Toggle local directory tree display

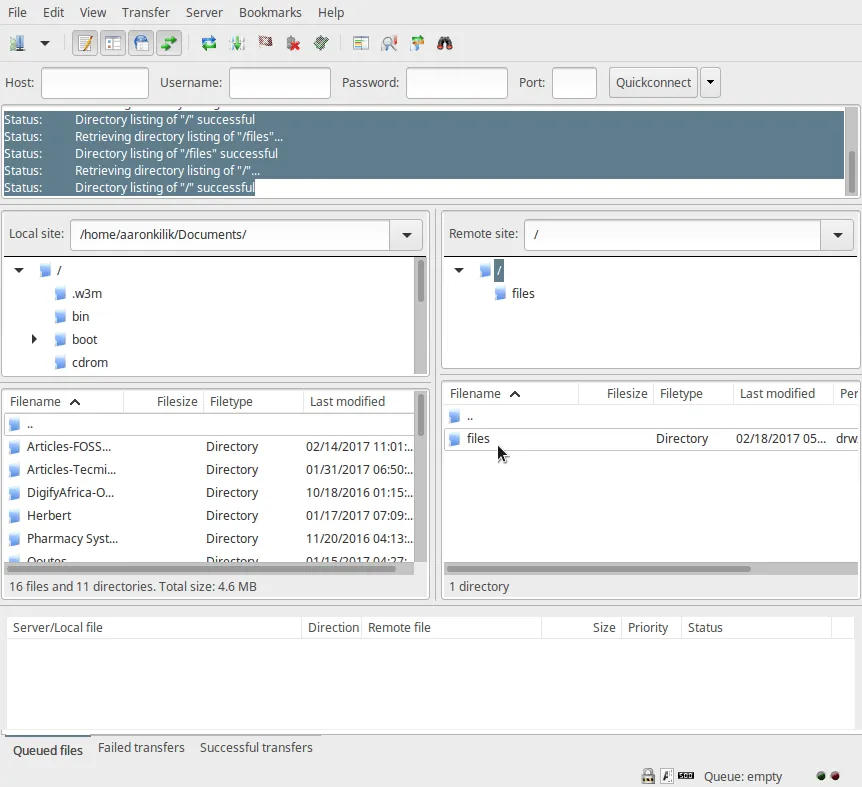click(x=113, y=43)
